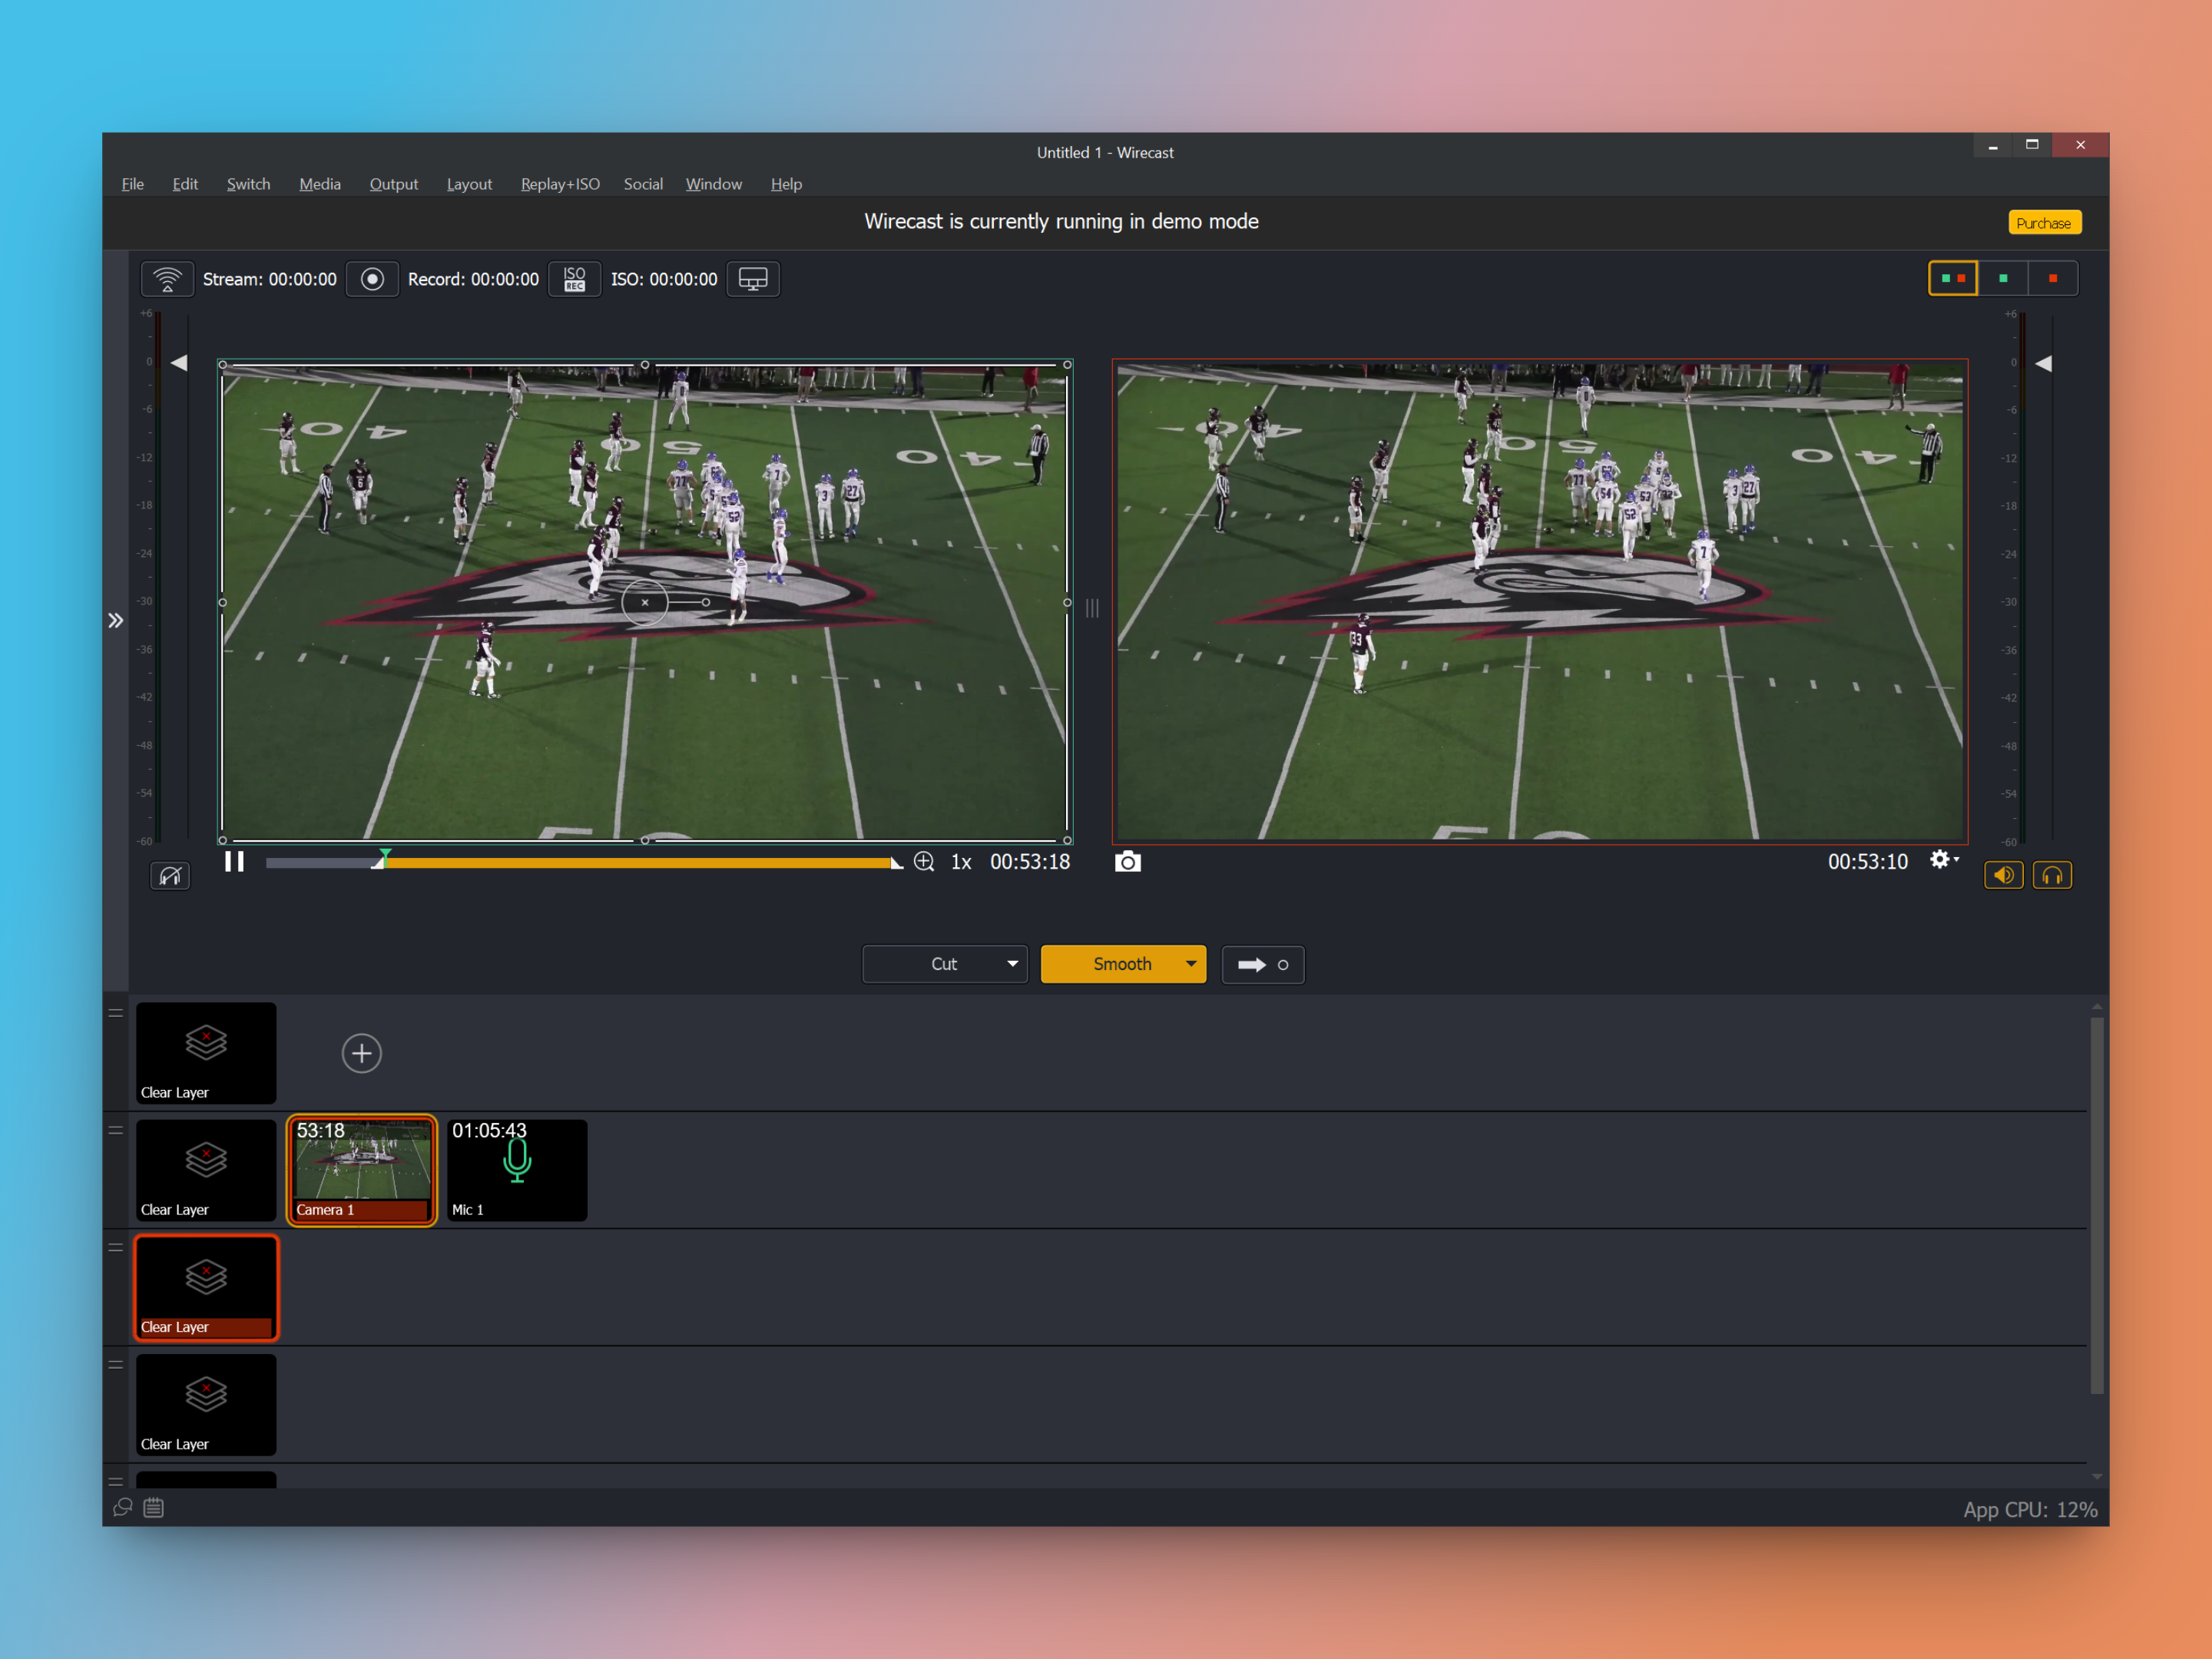Screen dimensions: 2212x1659
Task: Open the Switch menu
Action: pyautogui.click(x=248, y=184)
